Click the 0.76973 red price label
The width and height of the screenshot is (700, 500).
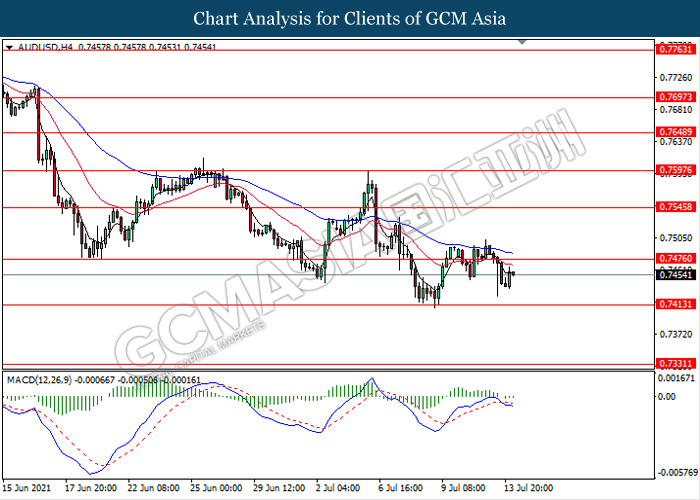pos(676,97)
